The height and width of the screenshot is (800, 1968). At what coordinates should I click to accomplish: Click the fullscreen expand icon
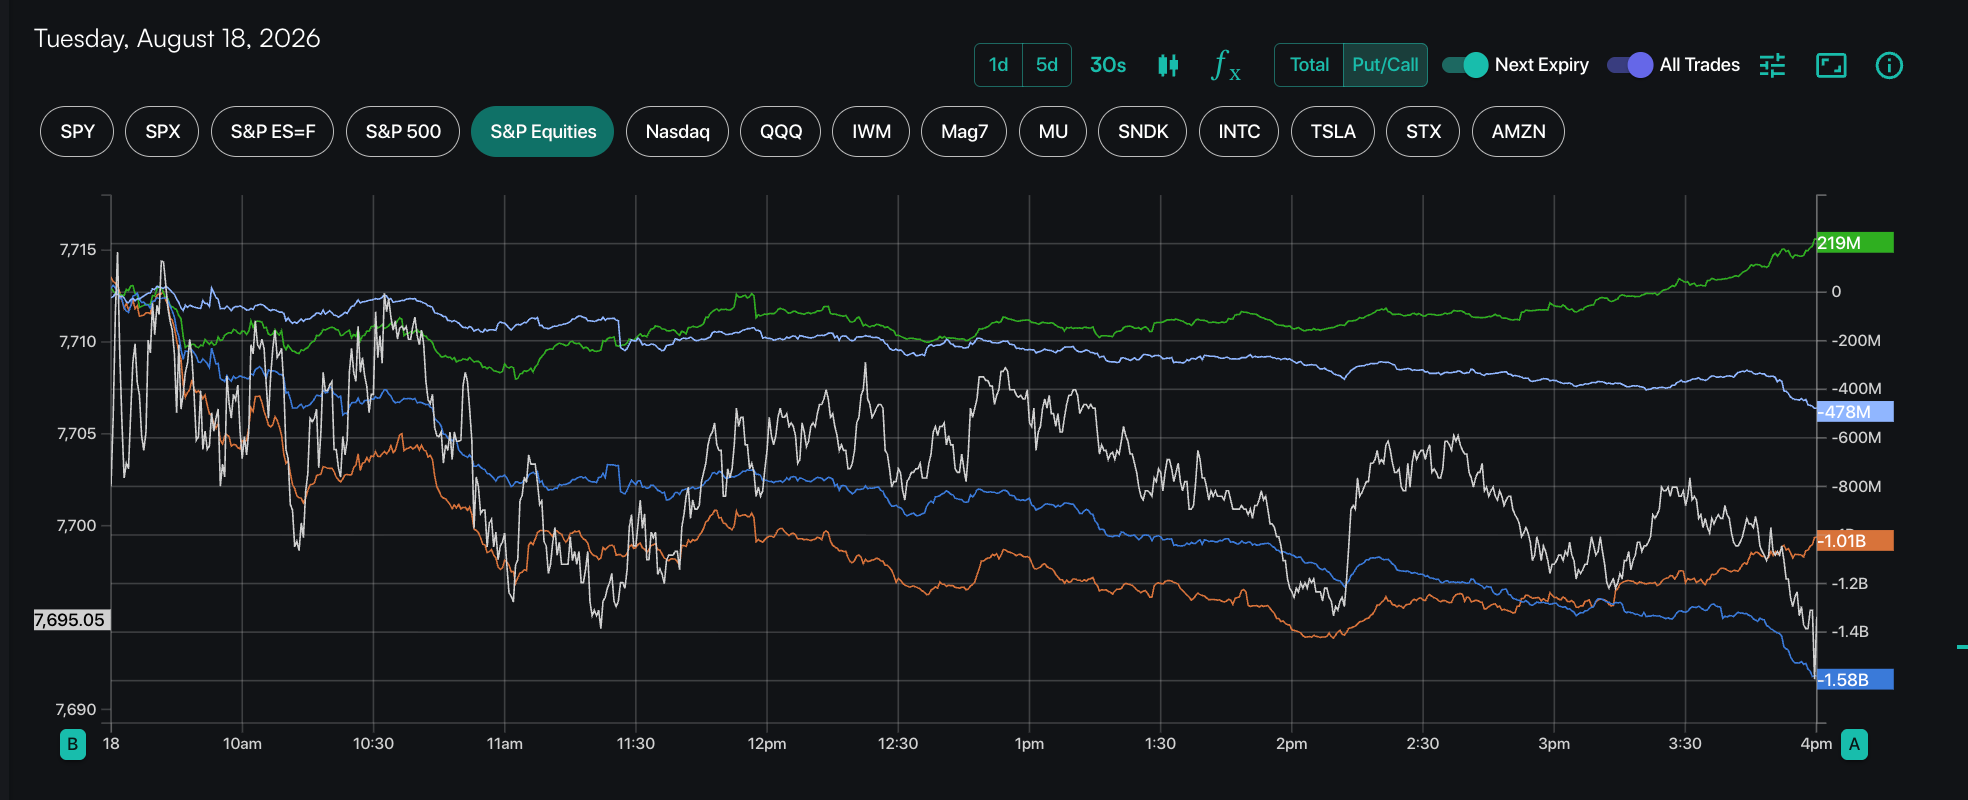click(x=1831, y=65)
